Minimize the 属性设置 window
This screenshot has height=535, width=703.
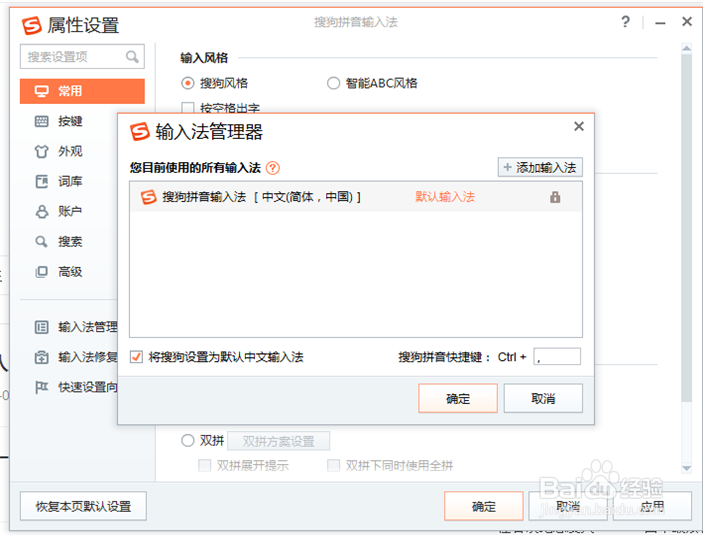point(660,22)
